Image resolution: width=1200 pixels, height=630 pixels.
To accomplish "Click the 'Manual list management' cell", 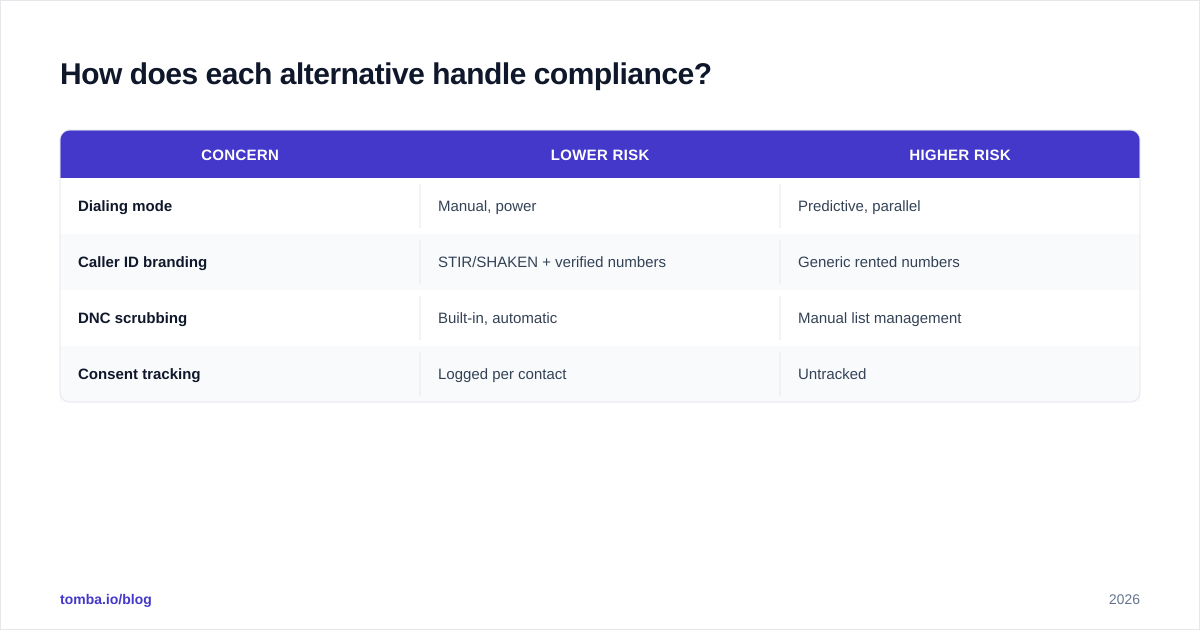I will [x=960, y=318].
